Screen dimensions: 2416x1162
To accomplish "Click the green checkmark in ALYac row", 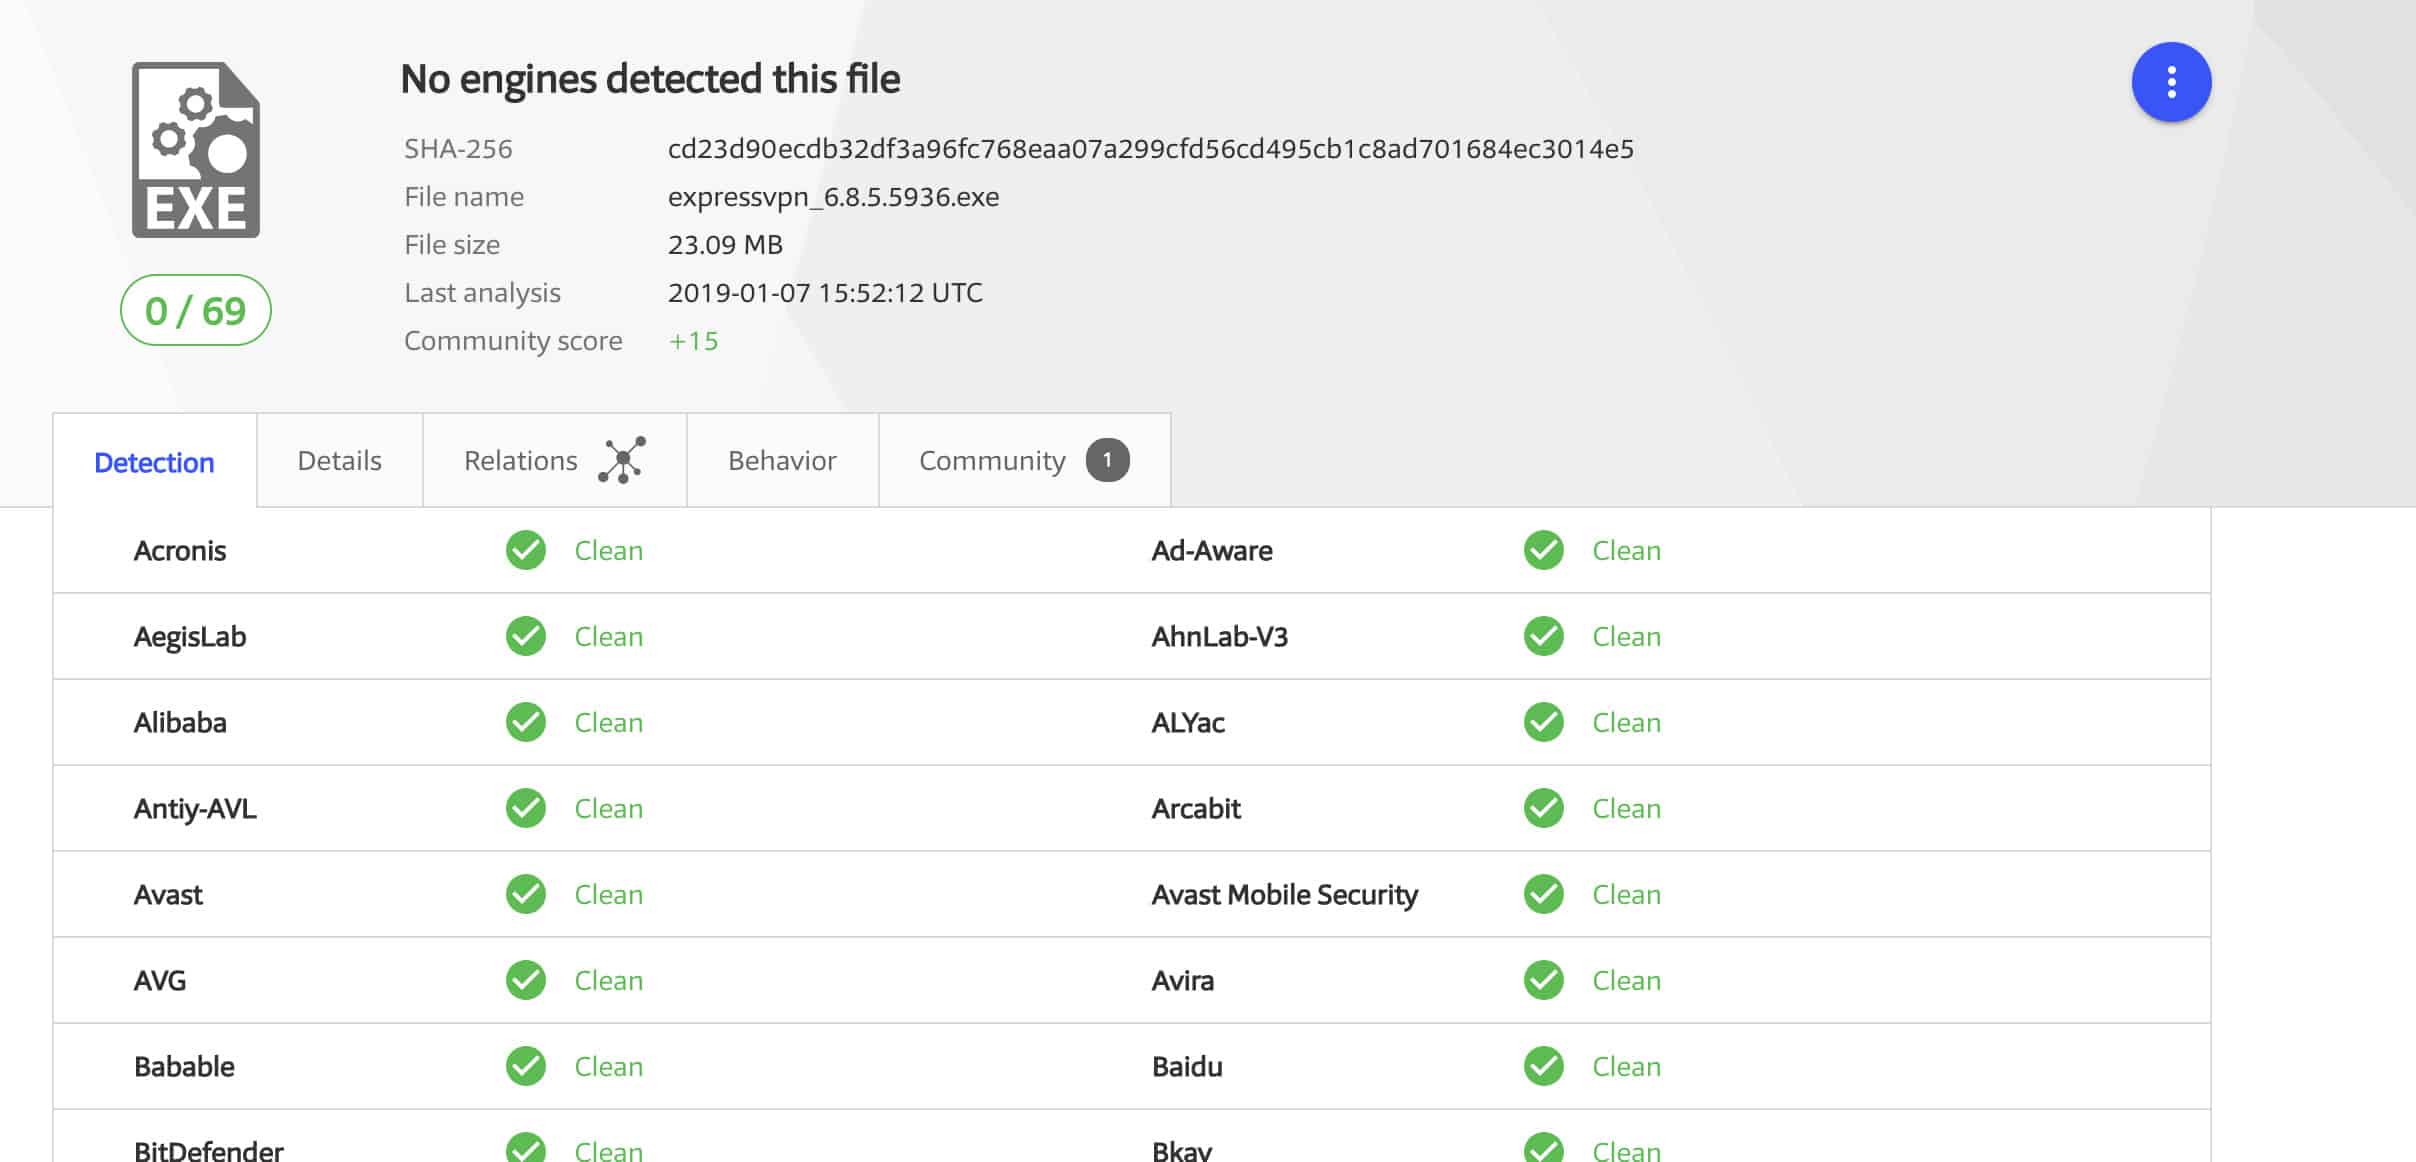I will pos(1544,722).
